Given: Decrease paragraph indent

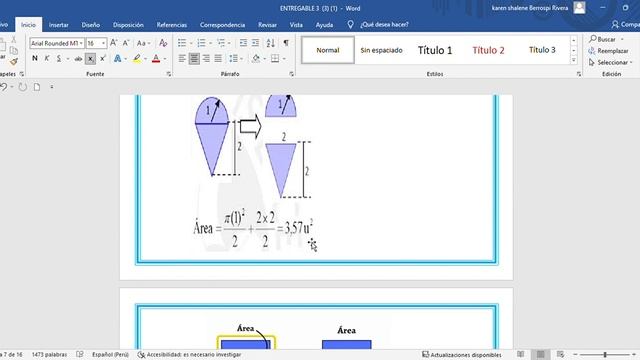Looking at the screenshot, I should point(243,43).
